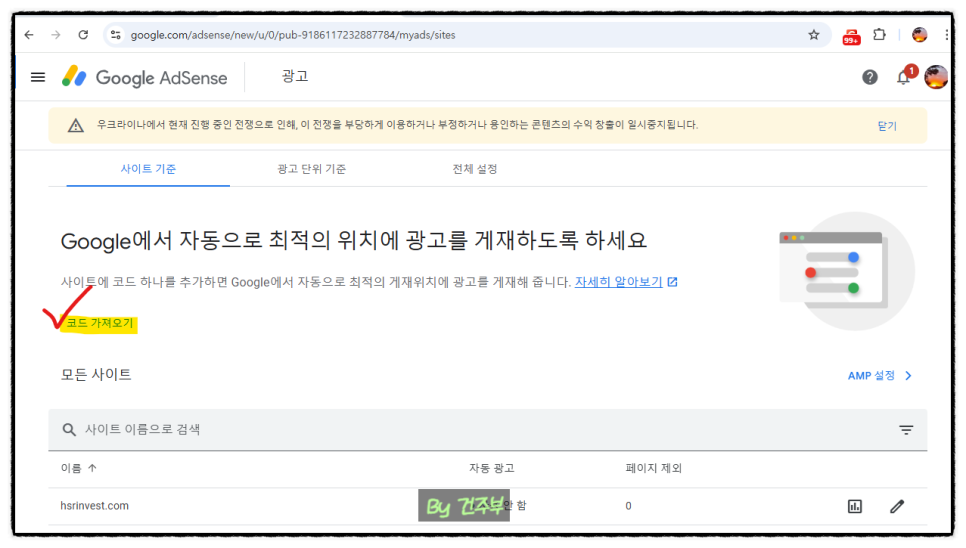Image resolution: width=966 pixels, height=548 pixels.
Task: Open the red 99+ extension icon
Action: [851, 36]
